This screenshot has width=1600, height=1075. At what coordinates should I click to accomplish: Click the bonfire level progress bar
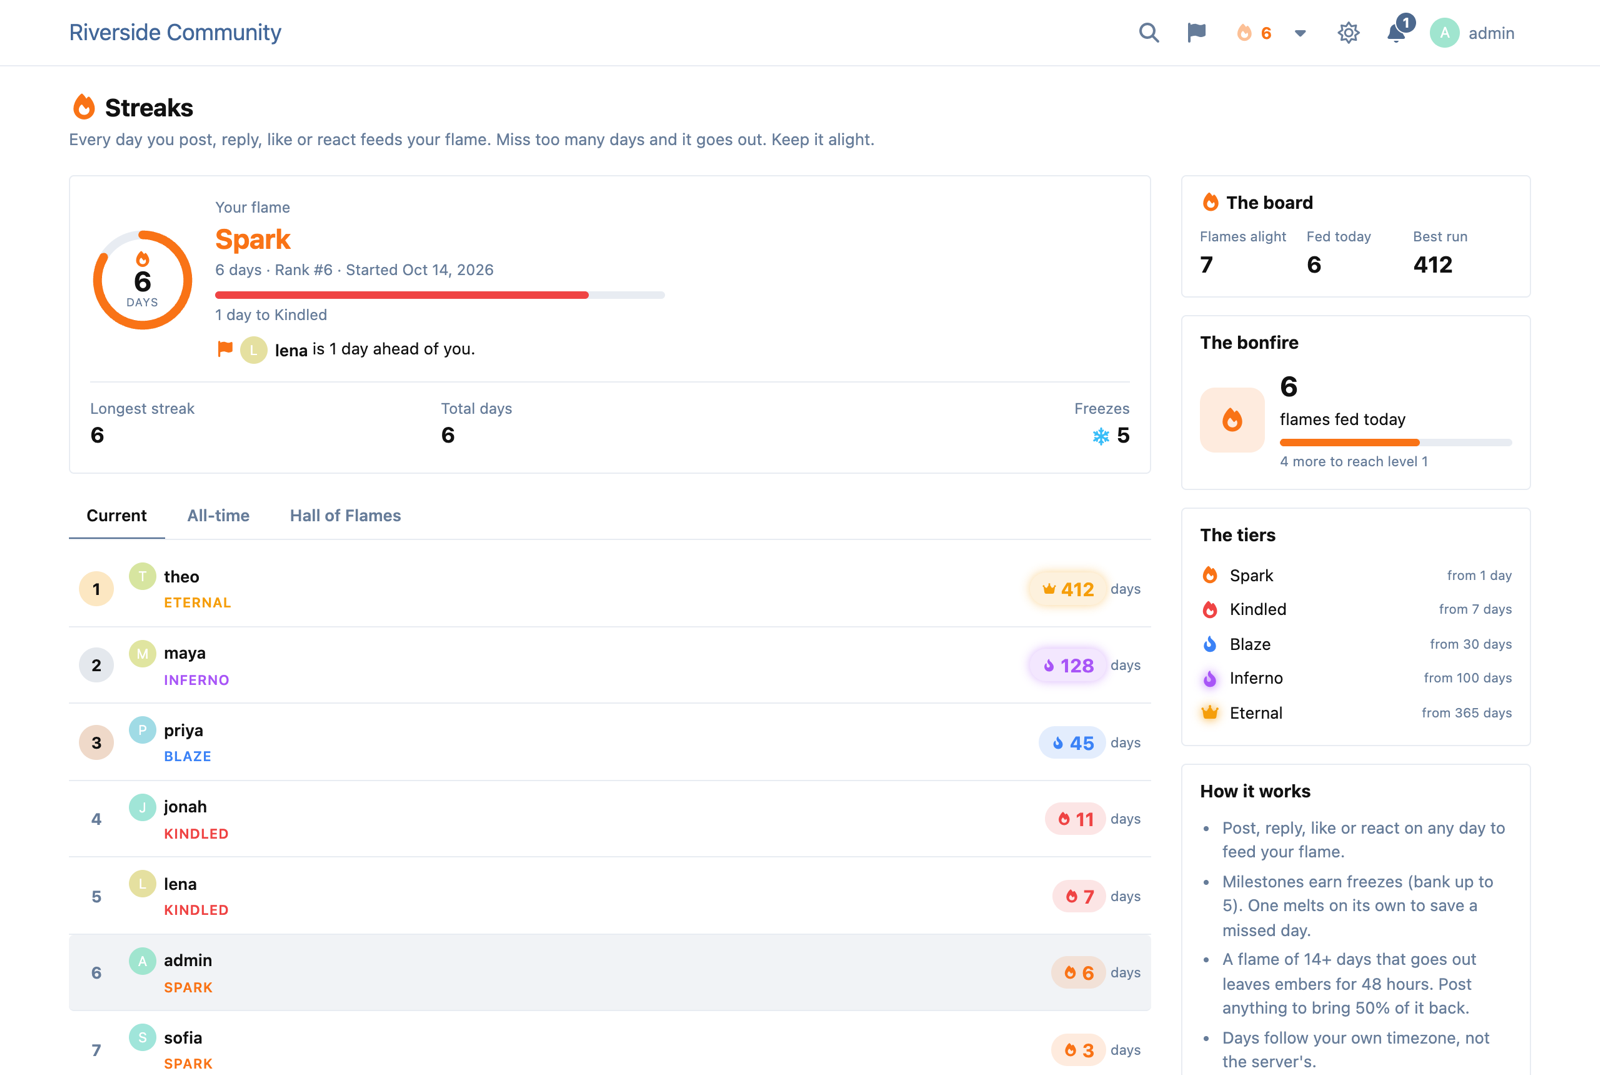1396,442
